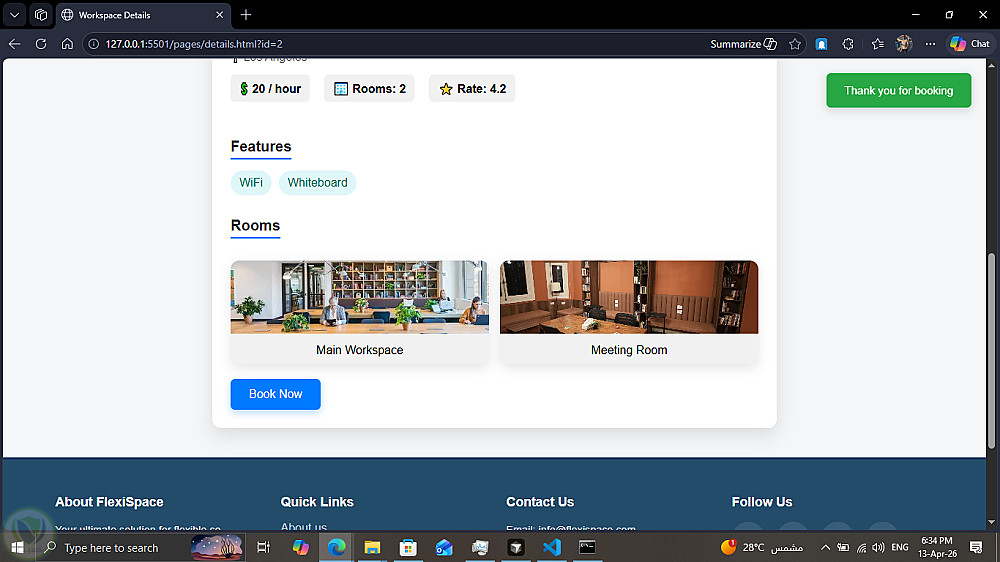
Task: Show hidden system tray icons
Action: pos(825,547)
